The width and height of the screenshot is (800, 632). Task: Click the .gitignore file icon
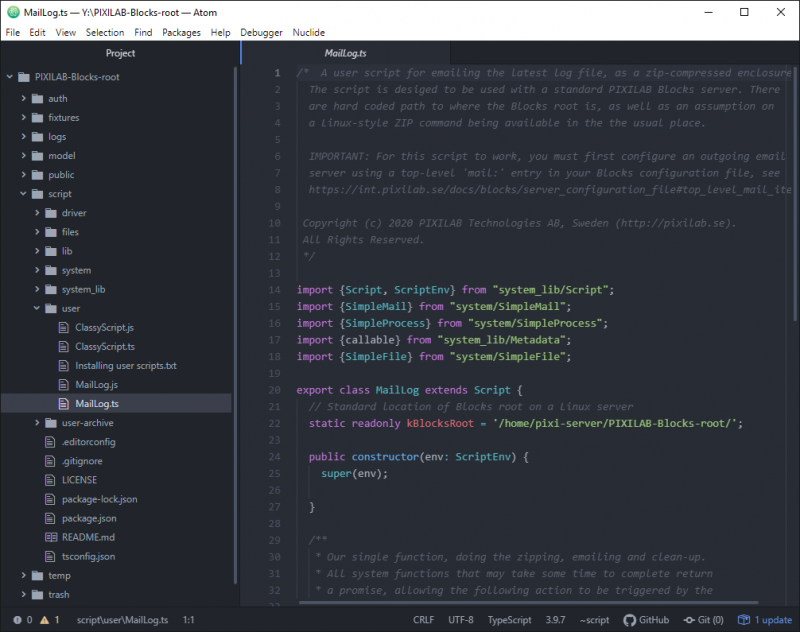coord(50,461)
